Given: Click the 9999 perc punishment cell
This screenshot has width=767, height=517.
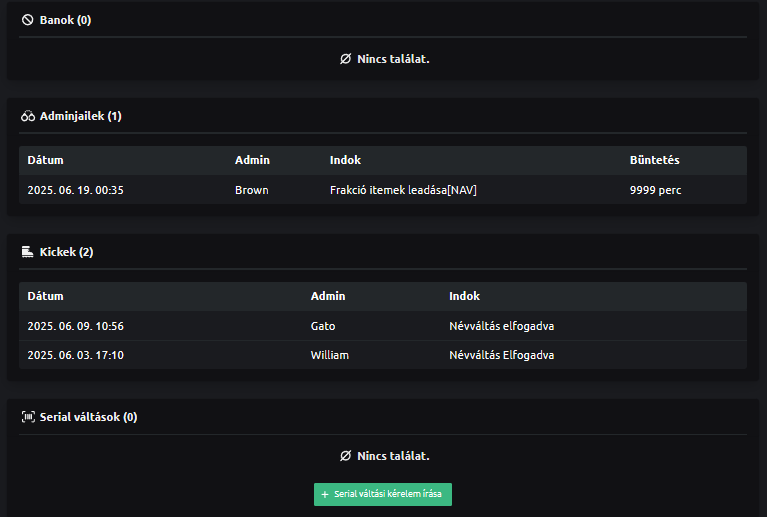Looking at the screenshot, I should tap(656, 190).
